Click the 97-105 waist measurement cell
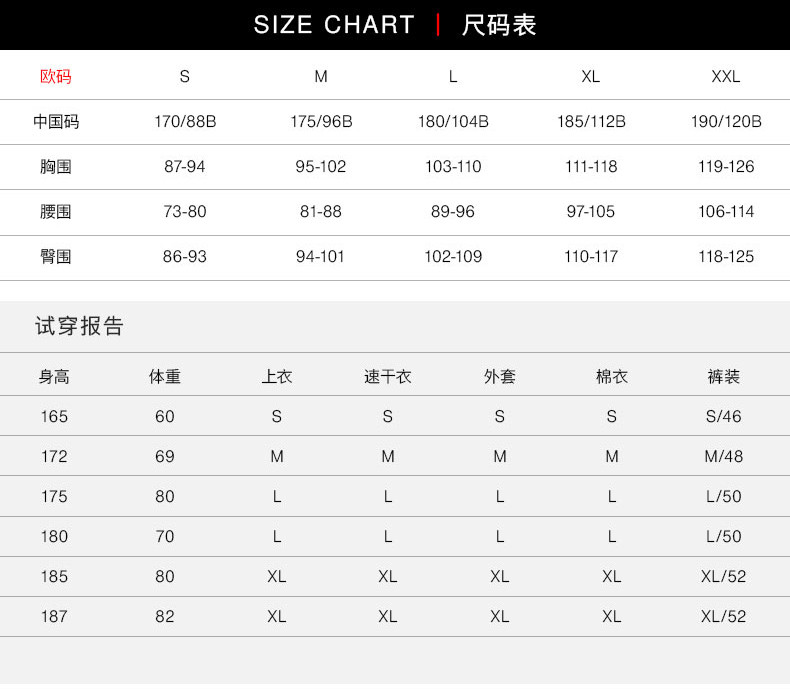Screen dimensions: 790x695 591,212
